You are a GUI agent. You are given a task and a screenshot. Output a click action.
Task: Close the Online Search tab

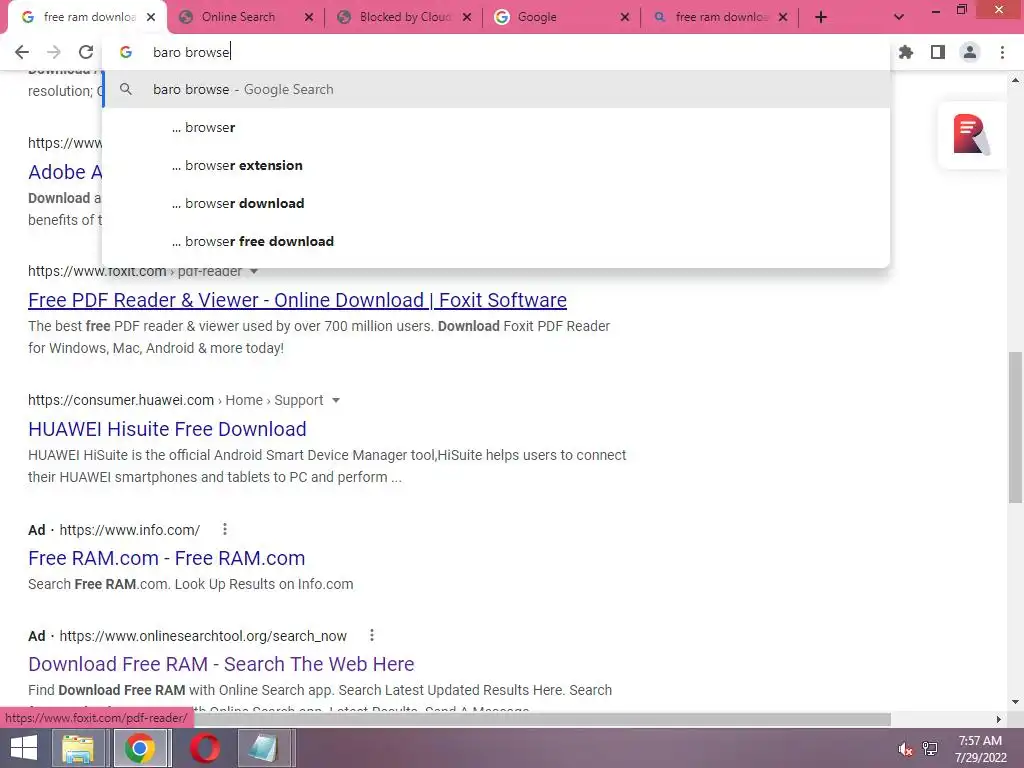pos(309,18)
